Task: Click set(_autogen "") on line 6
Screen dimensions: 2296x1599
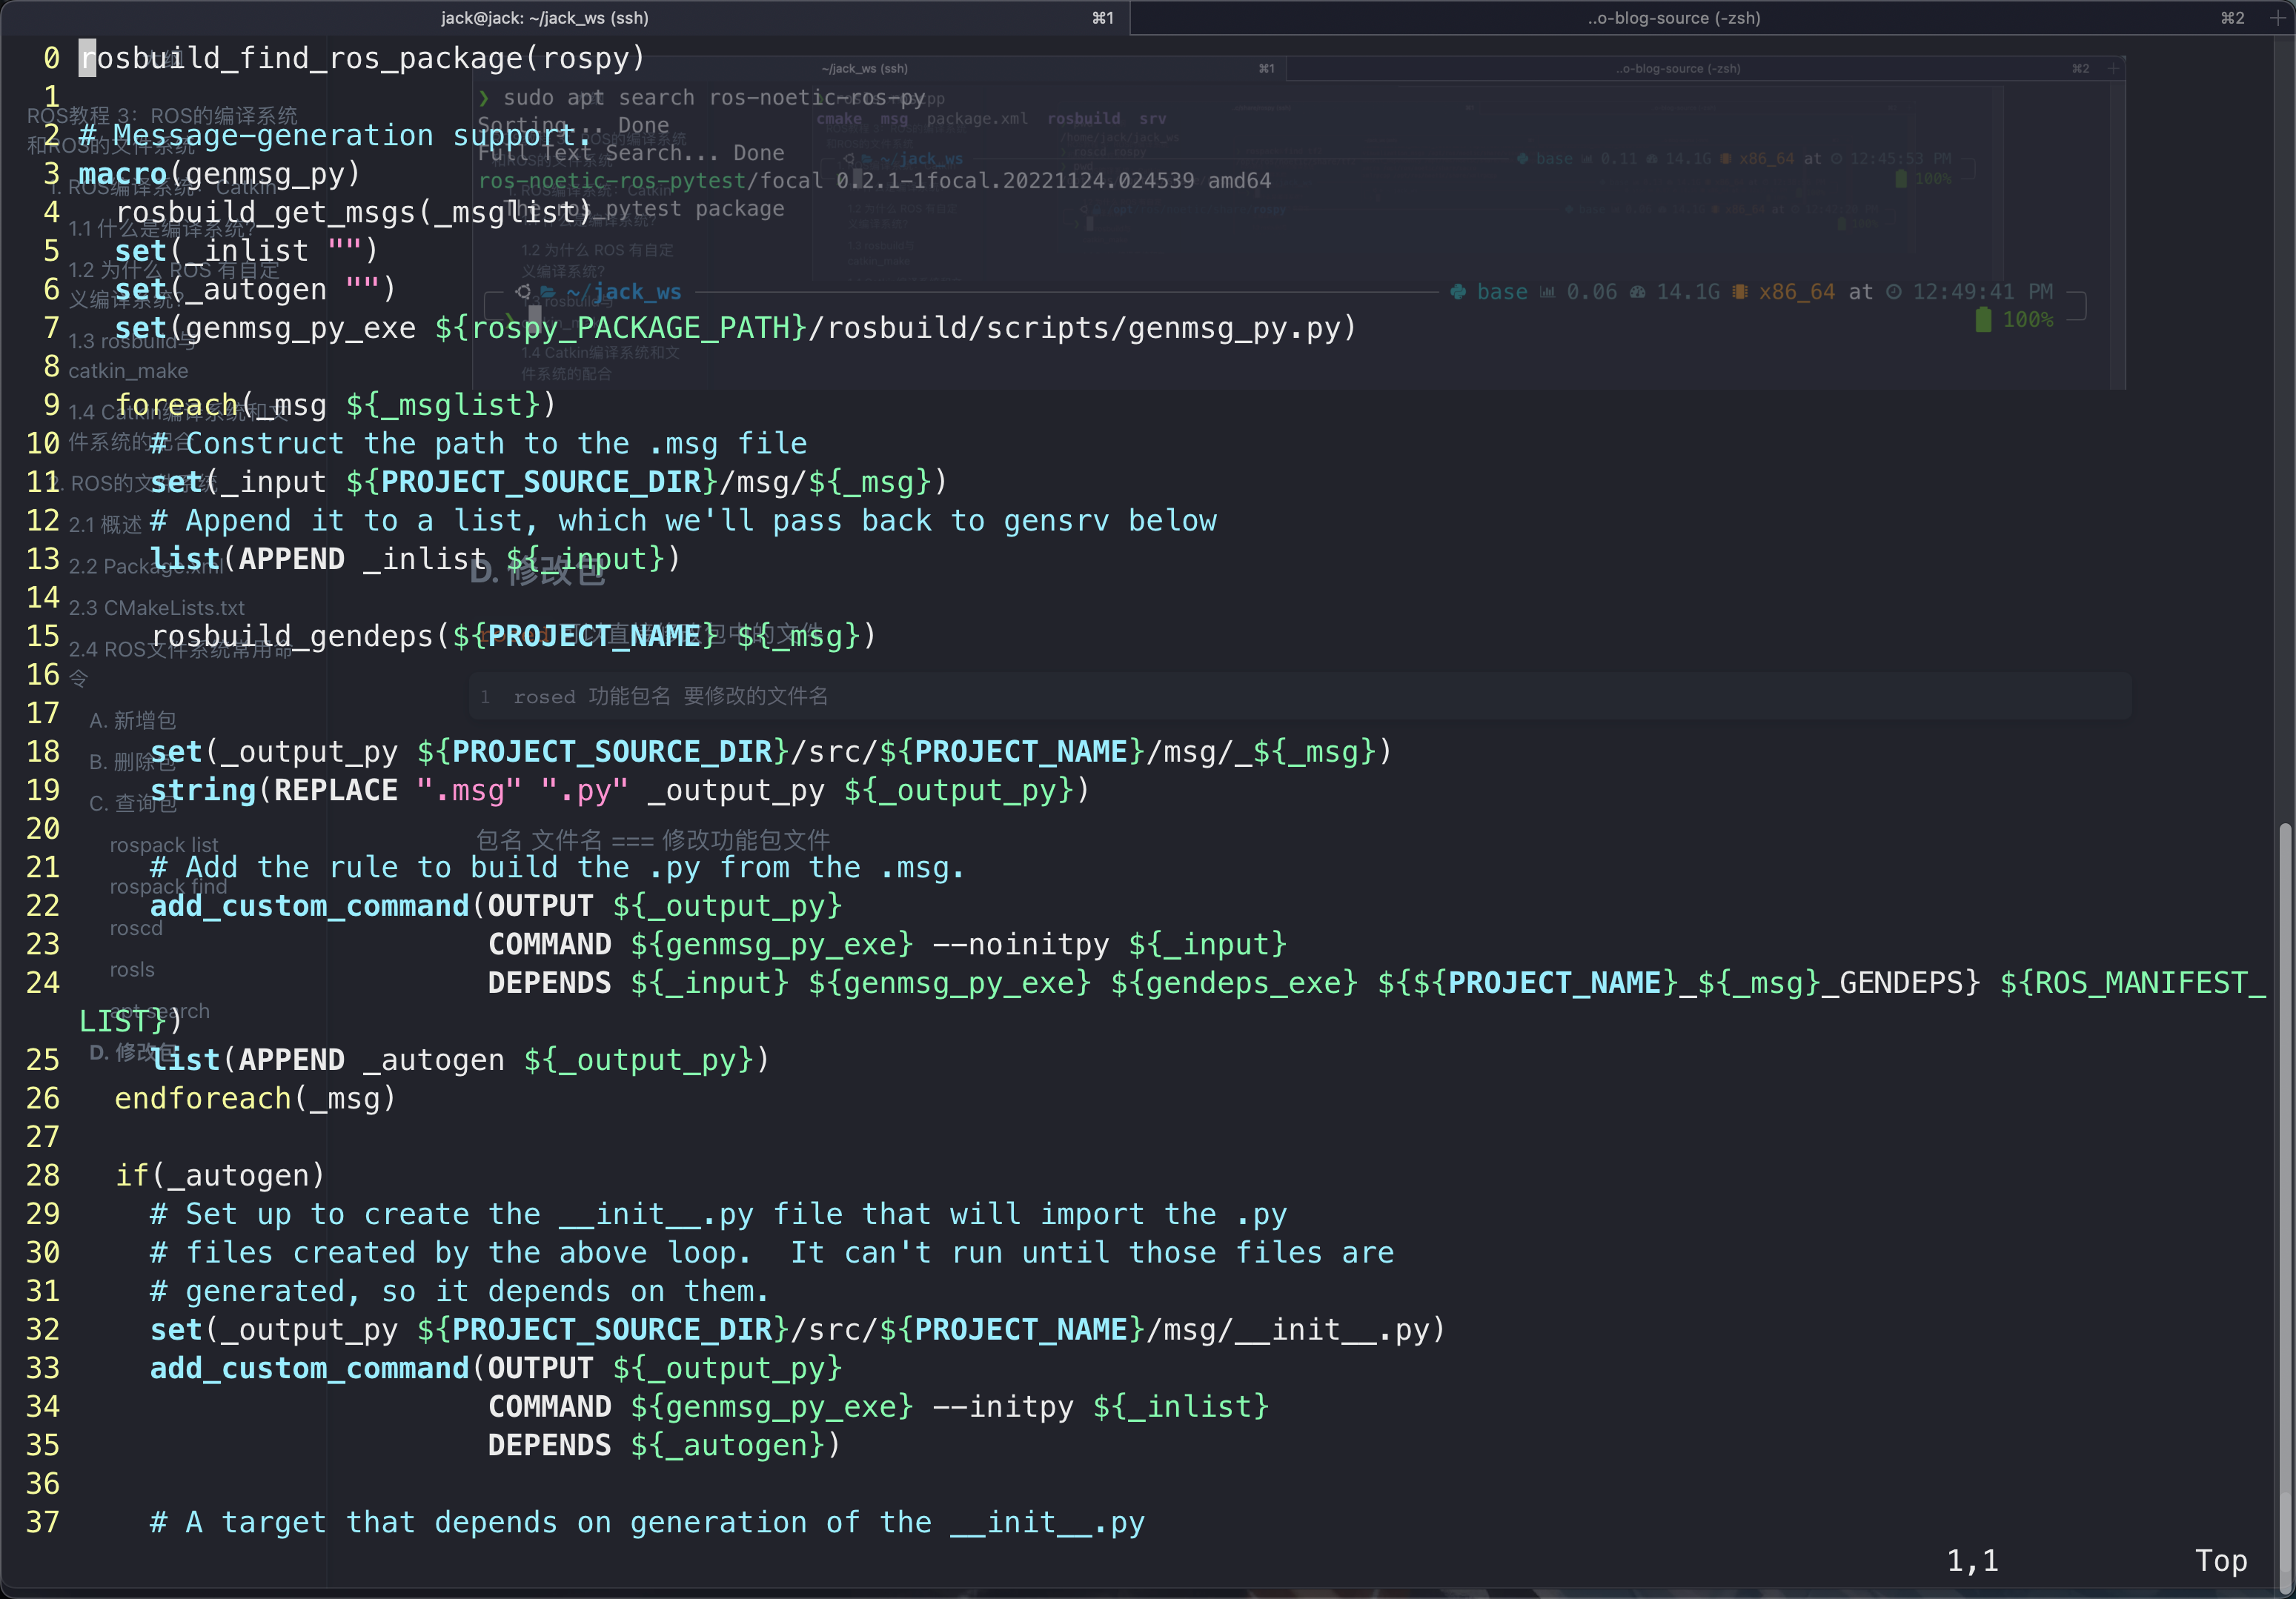Action: pyautogui.click(x=255, y=290)
